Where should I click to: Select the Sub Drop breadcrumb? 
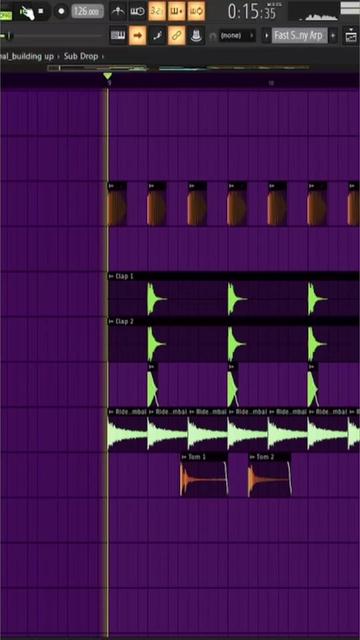point(81,56)
